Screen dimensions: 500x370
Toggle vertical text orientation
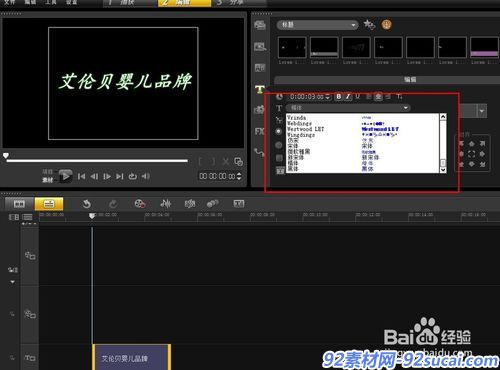coord(399,97)
